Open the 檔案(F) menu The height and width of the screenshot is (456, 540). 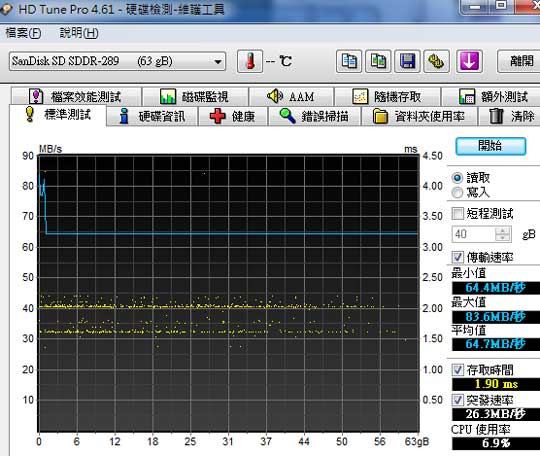(23, 33)
